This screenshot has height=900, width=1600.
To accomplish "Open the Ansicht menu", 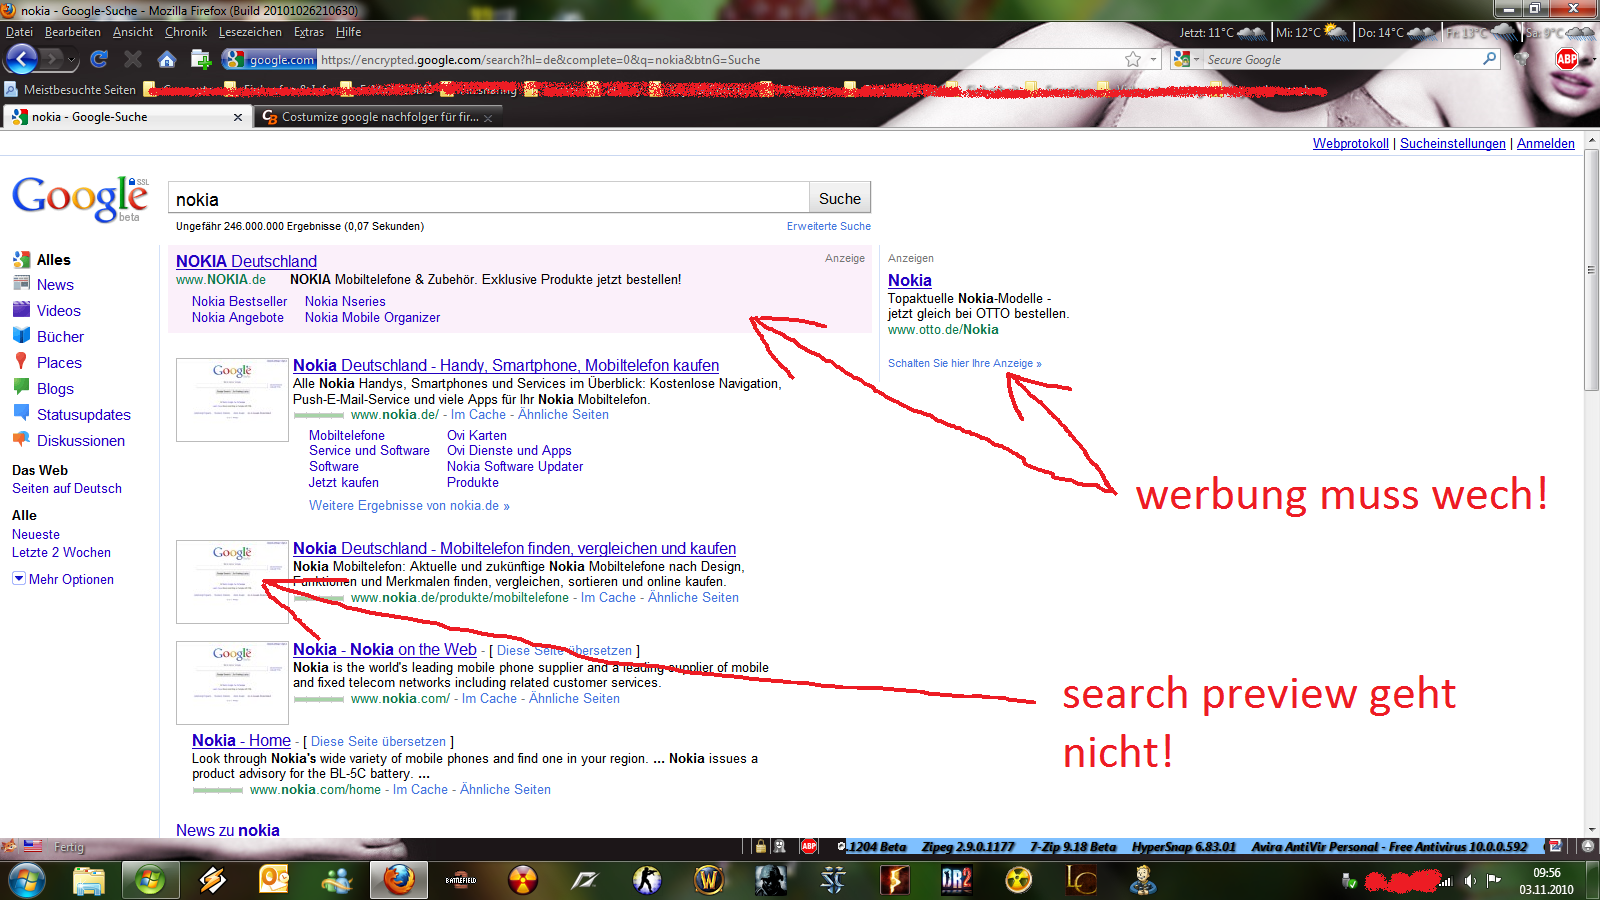I will click(x=133, y=32).
